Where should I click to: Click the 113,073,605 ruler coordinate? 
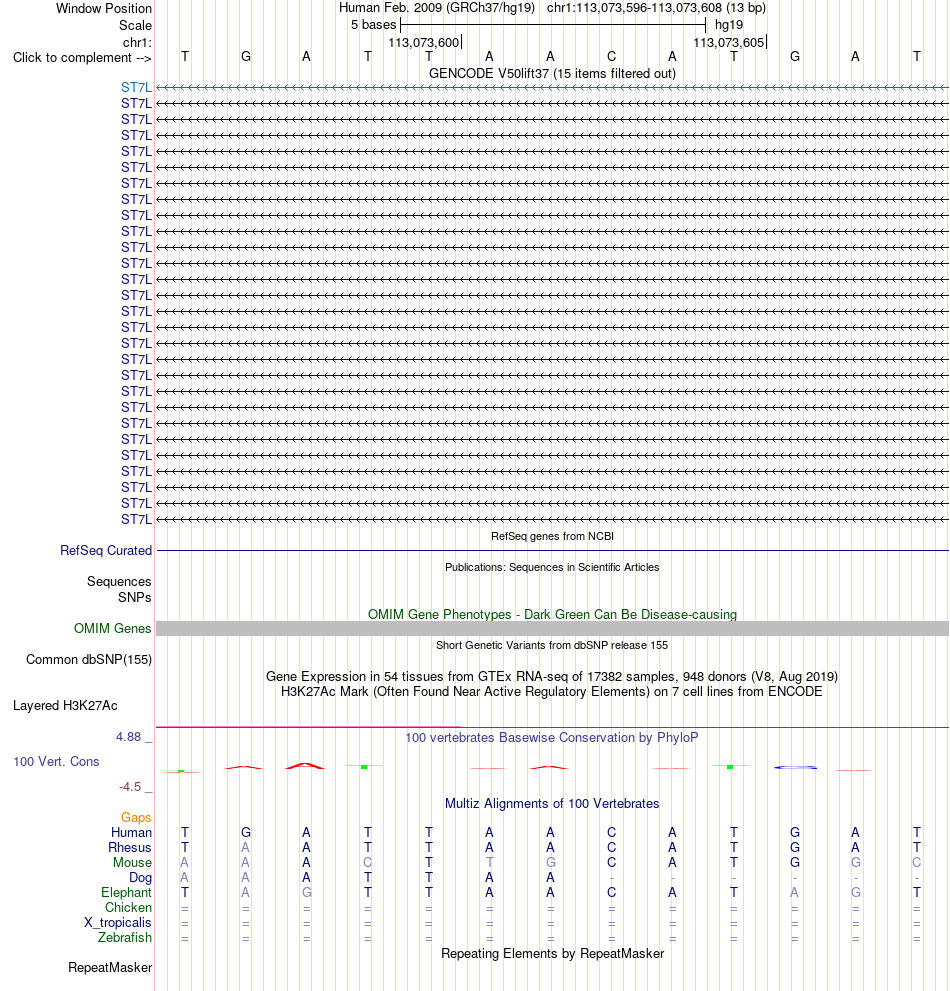click(x=729, y=42)
